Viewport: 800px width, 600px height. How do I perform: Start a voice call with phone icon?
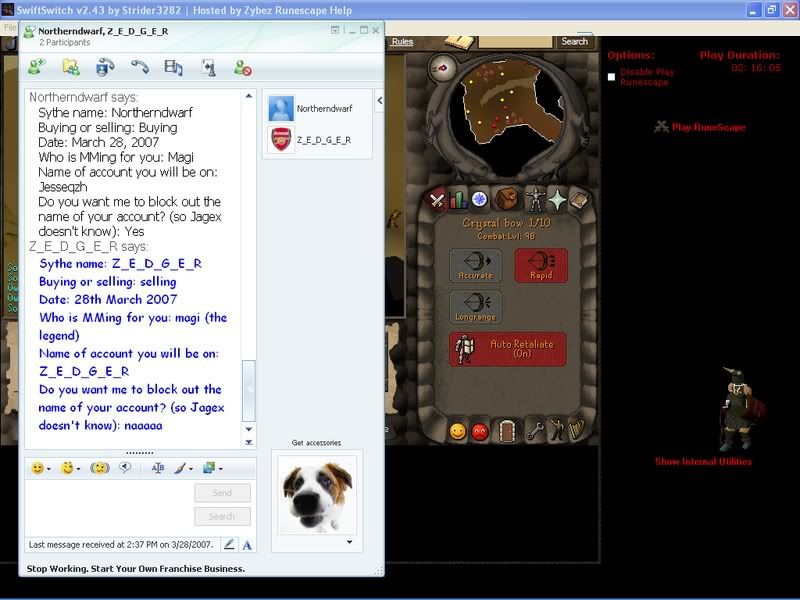point(139,67)
